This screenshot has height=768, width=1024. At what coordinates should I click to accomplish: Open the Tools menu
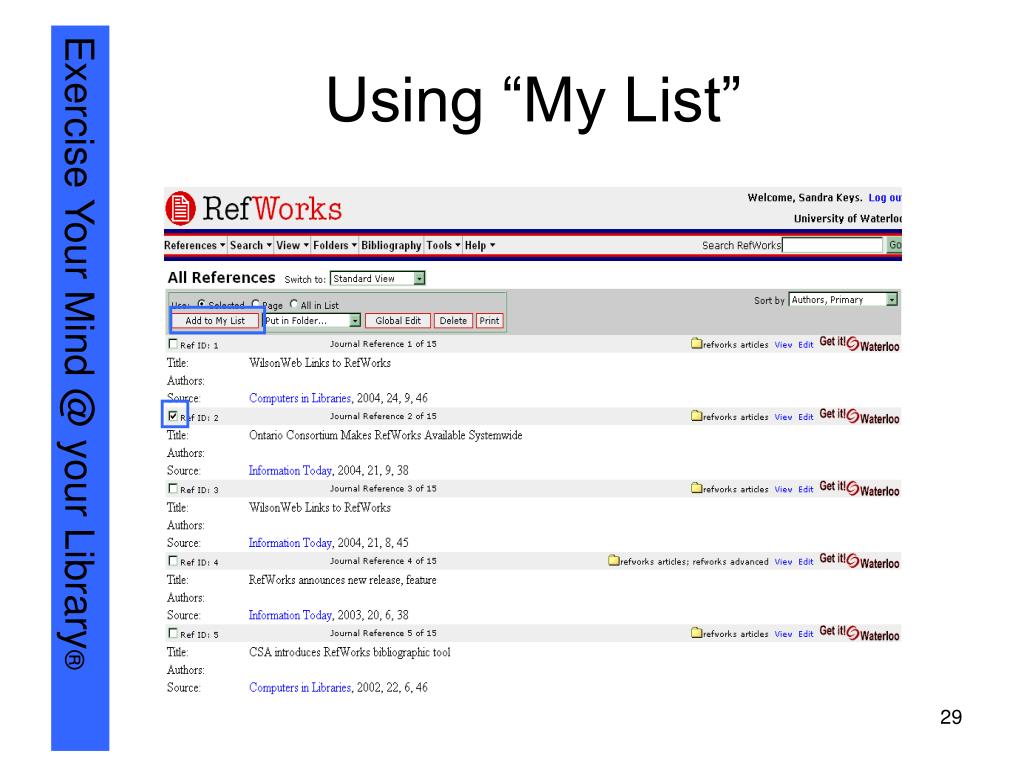(443, 246)
